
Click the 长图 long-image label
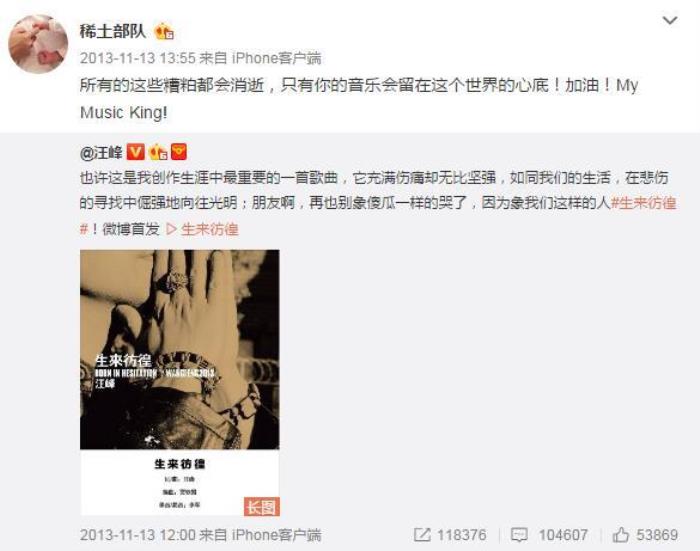262,506
